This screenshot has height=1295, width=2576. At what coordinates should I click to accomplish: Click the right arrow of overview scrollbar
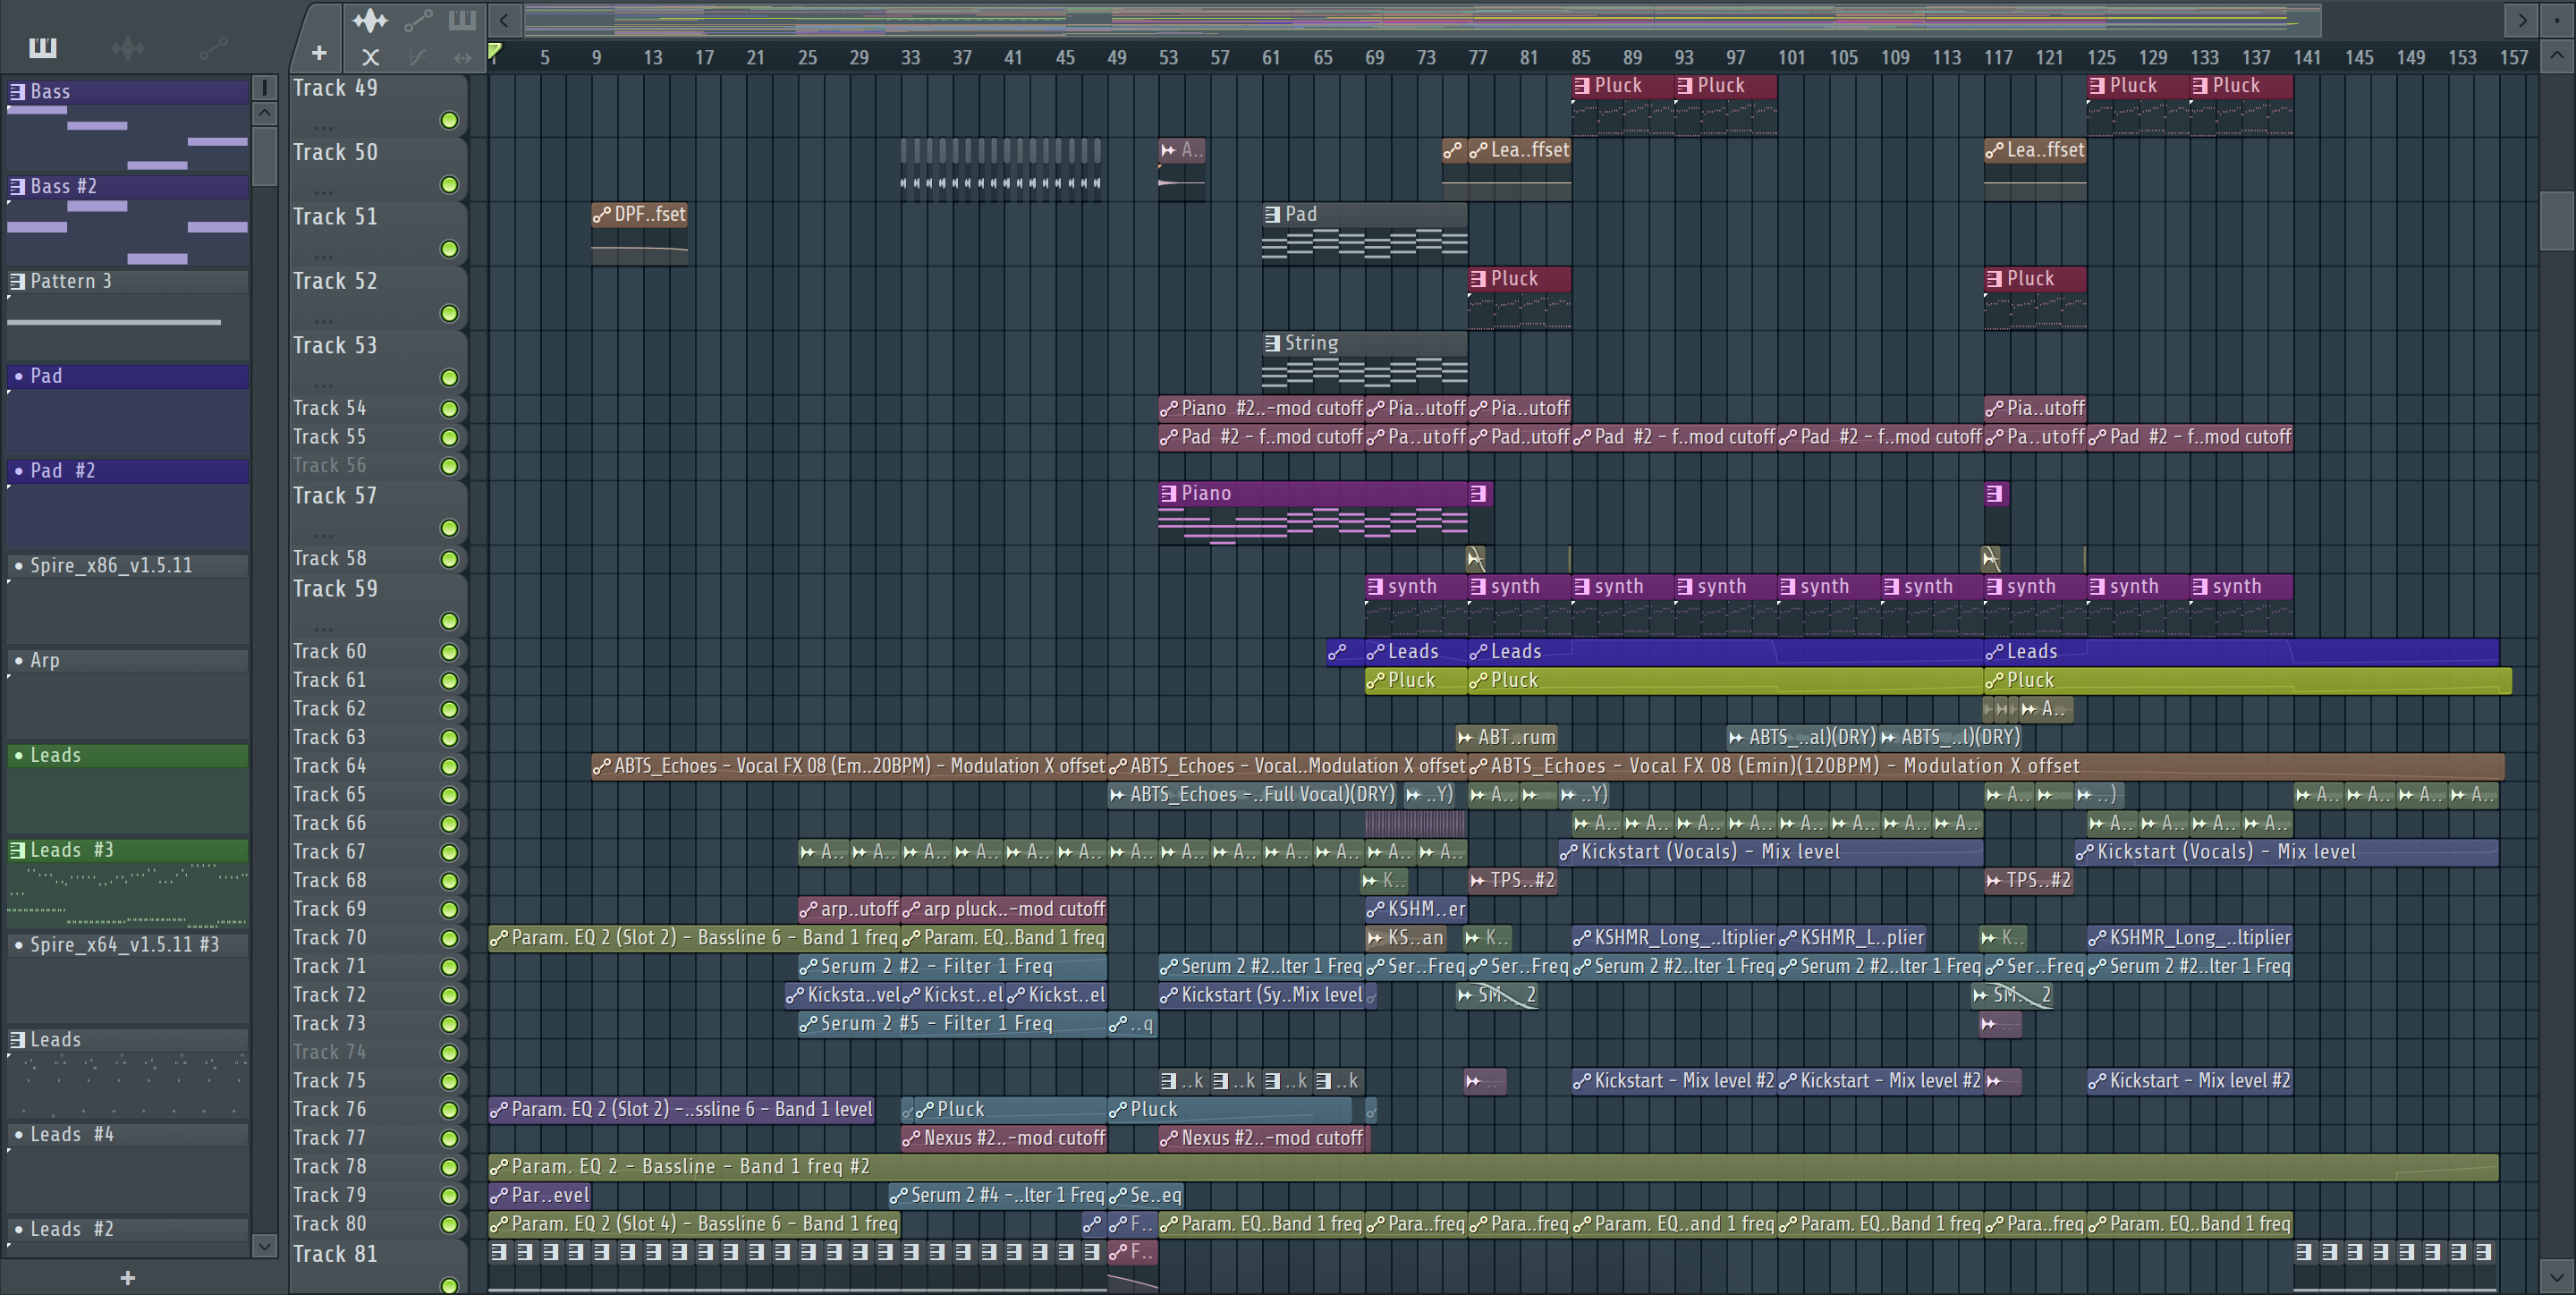pos(2521,19)
